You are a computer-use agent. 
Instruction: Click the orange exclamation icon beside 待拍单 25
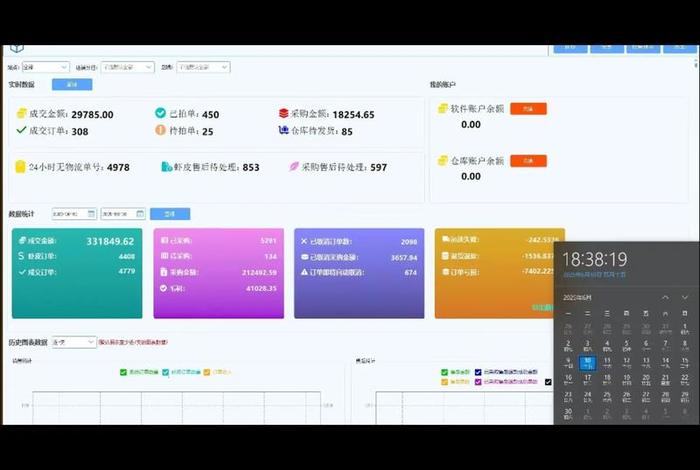tap(160, 130)
